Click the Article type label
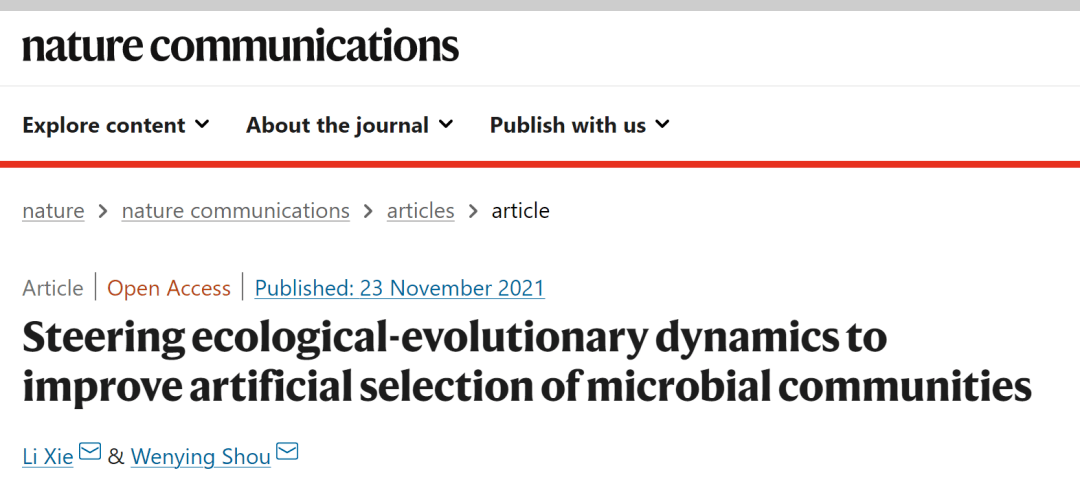The height and width of the screenshot is (484, 1080). (53, 288)
